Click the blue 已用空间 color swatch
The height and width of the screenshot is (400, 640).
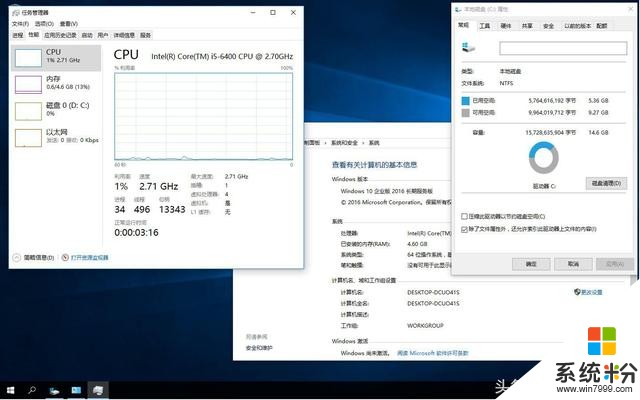point(465,100)
